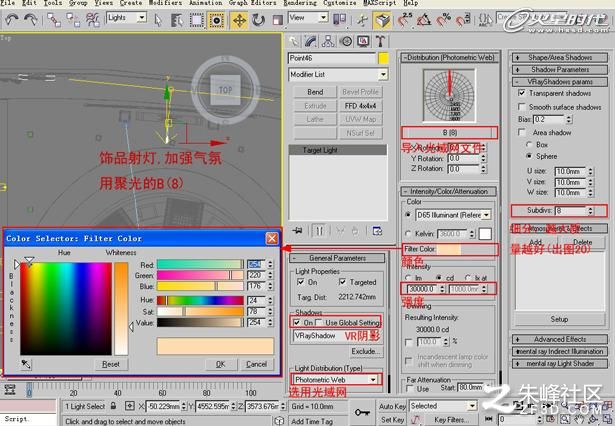615x426 pixels.
Task: Open the Modifiers menu
Action: click(x=165, y=3)
